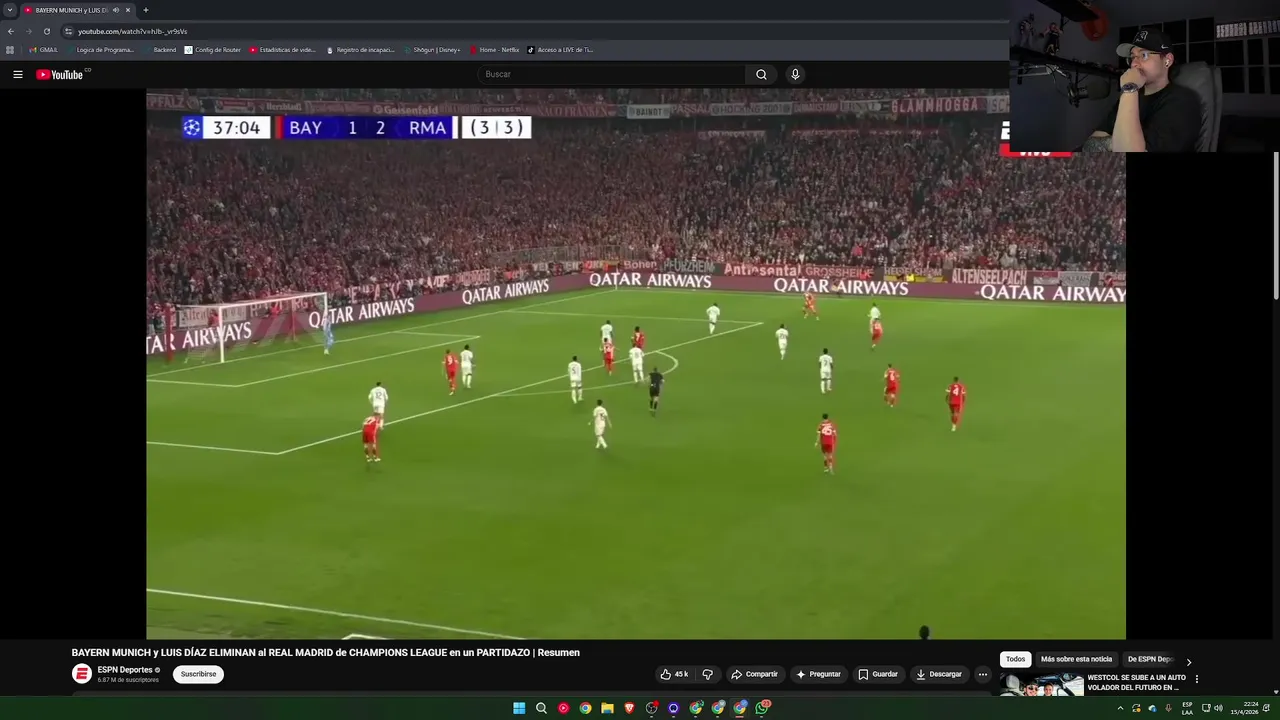Open Registro de incapaci... bookmark
The height and width of the screenshot is (720, 1280).
[x=360, y=50]
